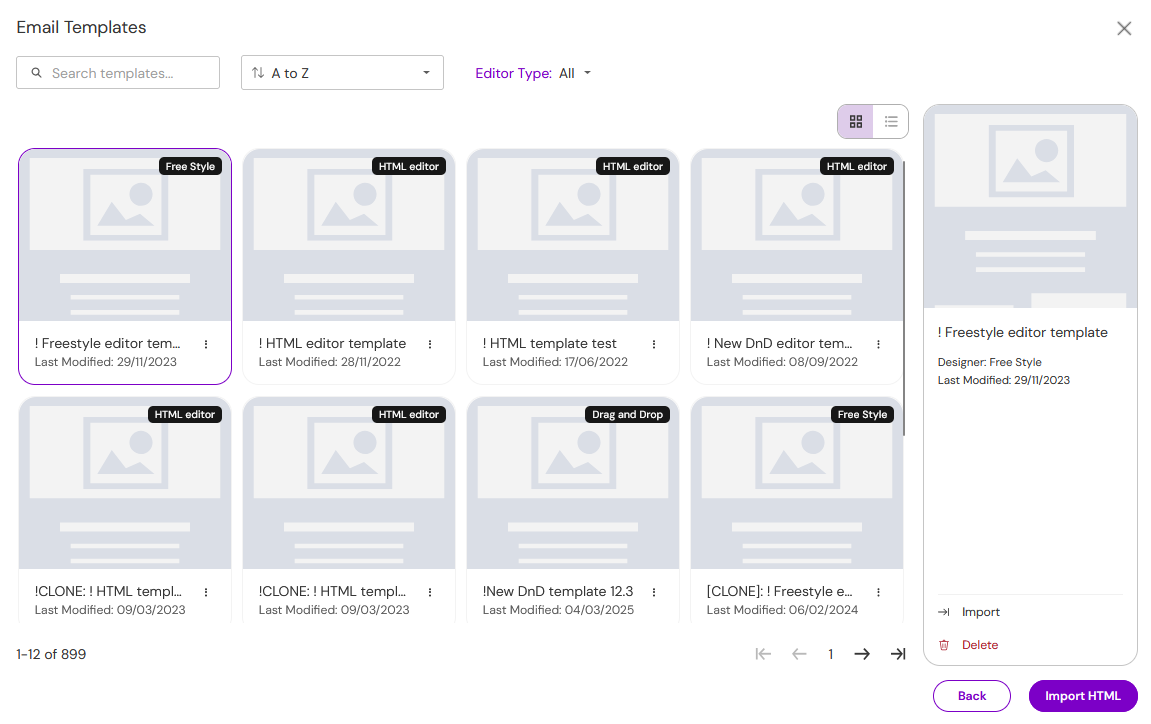Screen dimensions: 1151x724
Task: Open options menu for '! New DnD editor tem...' card
Action: click(879, 344)
